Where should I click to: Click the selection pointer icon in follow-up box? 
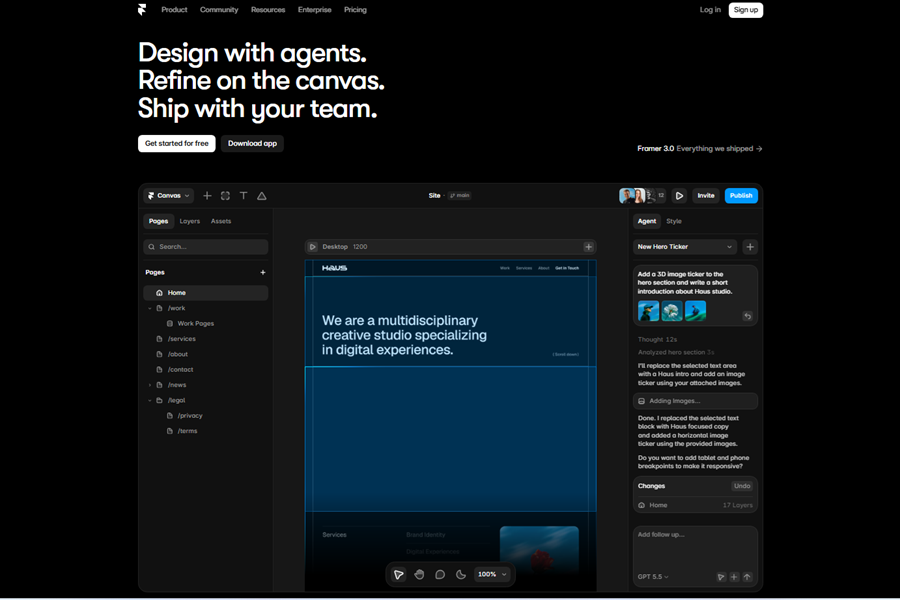(721, 577)
